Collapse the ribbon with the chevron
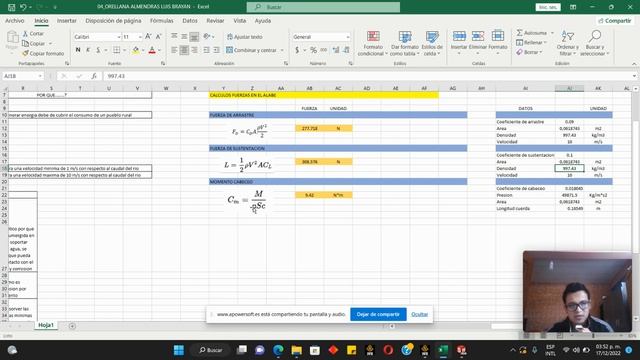This screenshot has width=640, height=360. tap(634, 64)
